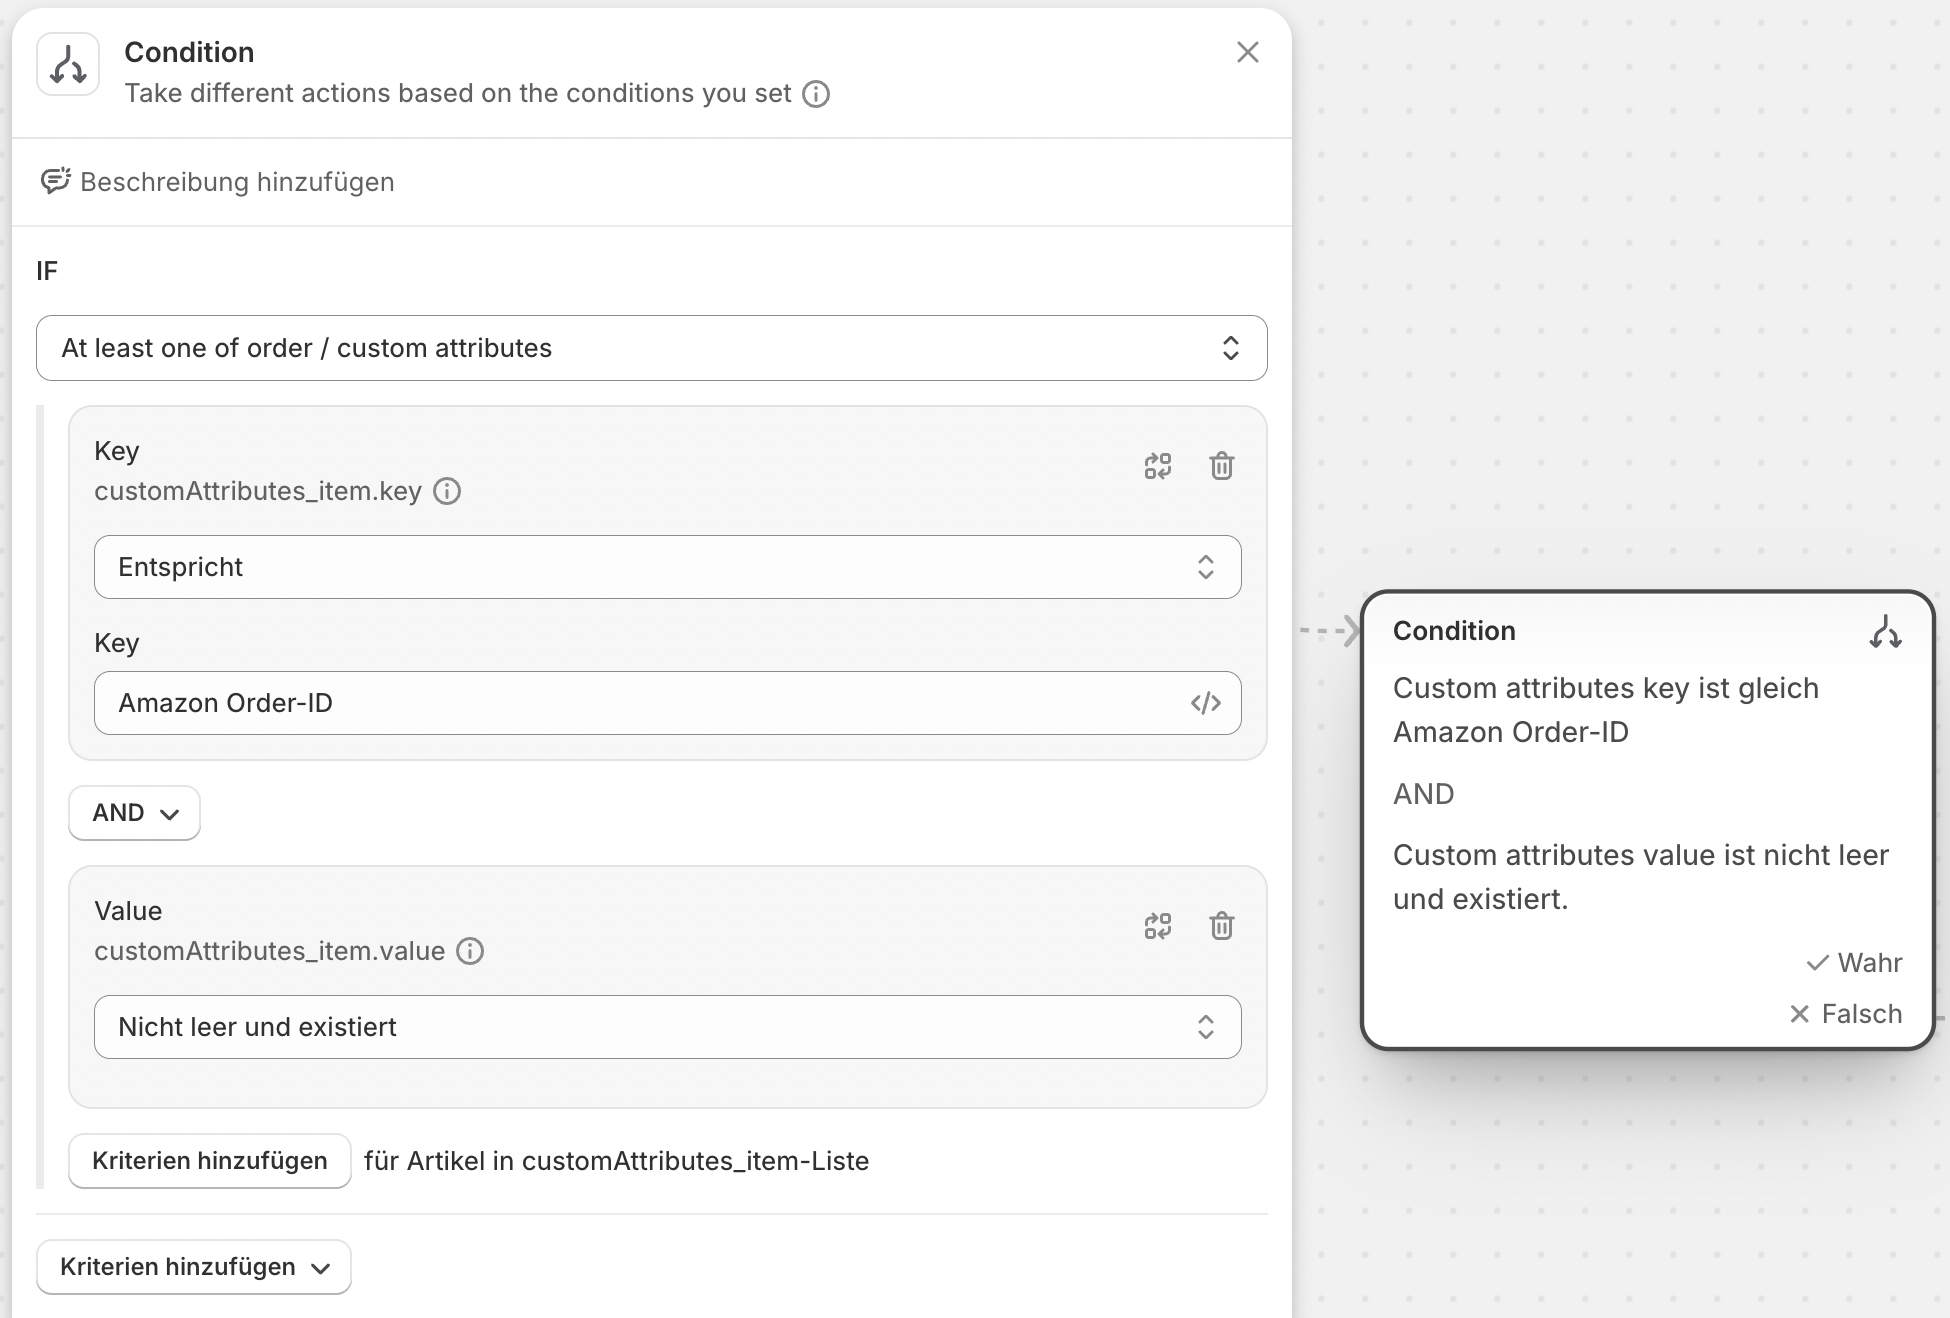Close the Condition panel
The width and height of the screenshot is (1950, 1318).
[1247, 52]
